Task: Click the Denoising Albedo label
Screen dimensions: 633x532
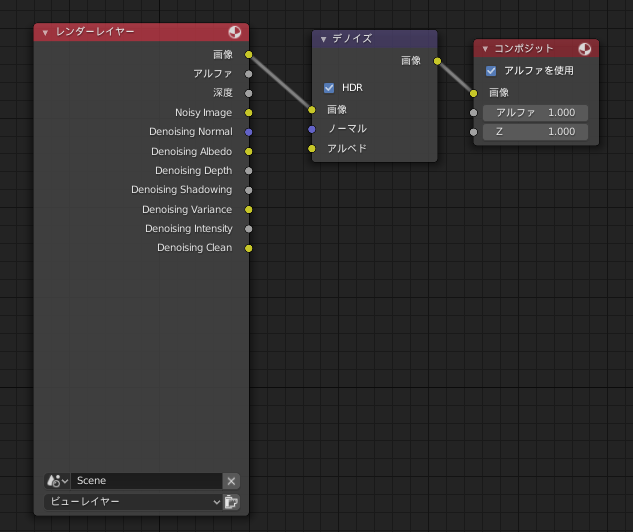Action: coord(191,151)
